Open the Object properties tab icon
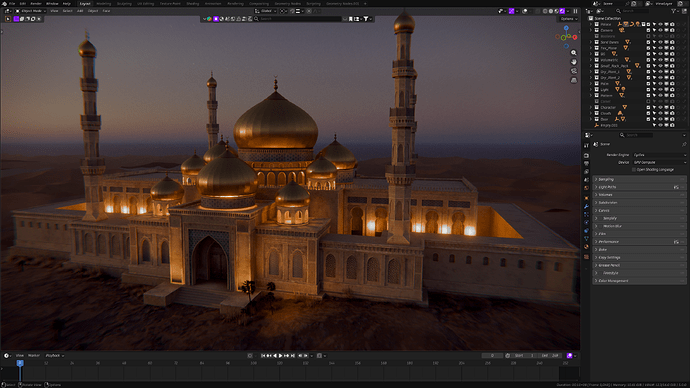The image size is (690, 388). (x=586, y=198)
